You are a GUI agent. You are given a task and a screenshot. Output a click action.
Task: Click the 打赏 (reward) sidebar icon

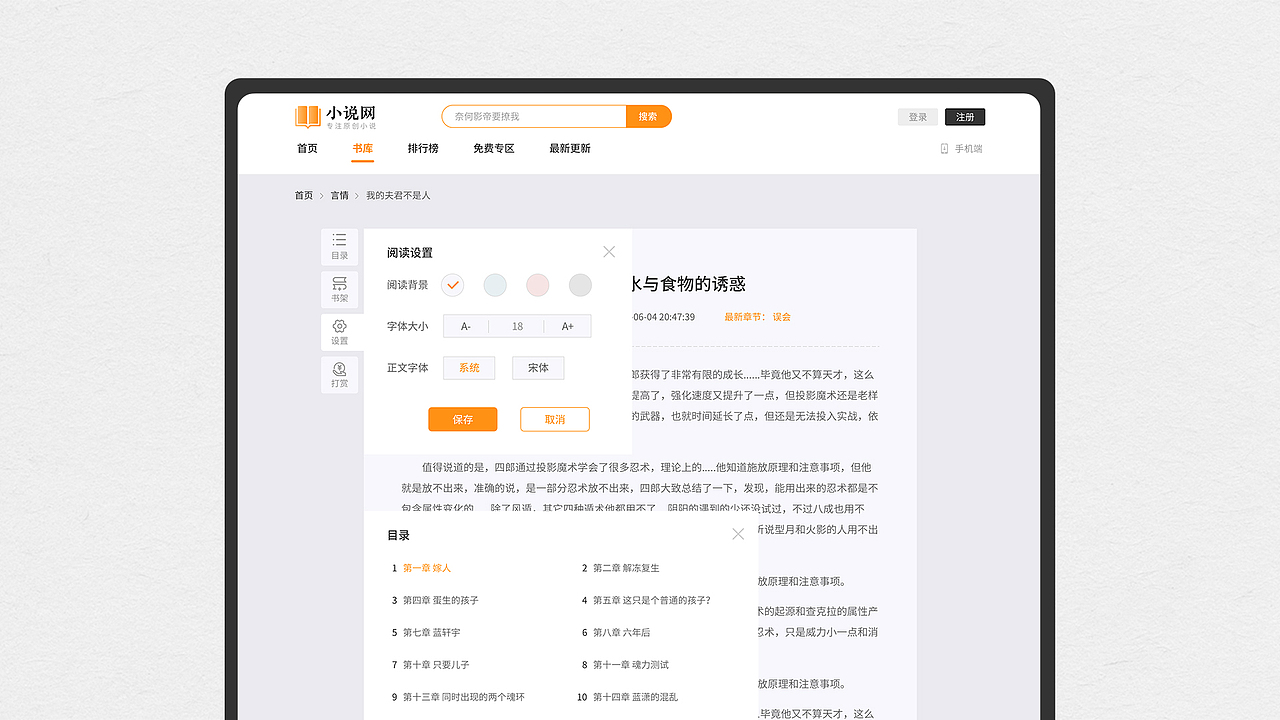(x=340, y=374)
